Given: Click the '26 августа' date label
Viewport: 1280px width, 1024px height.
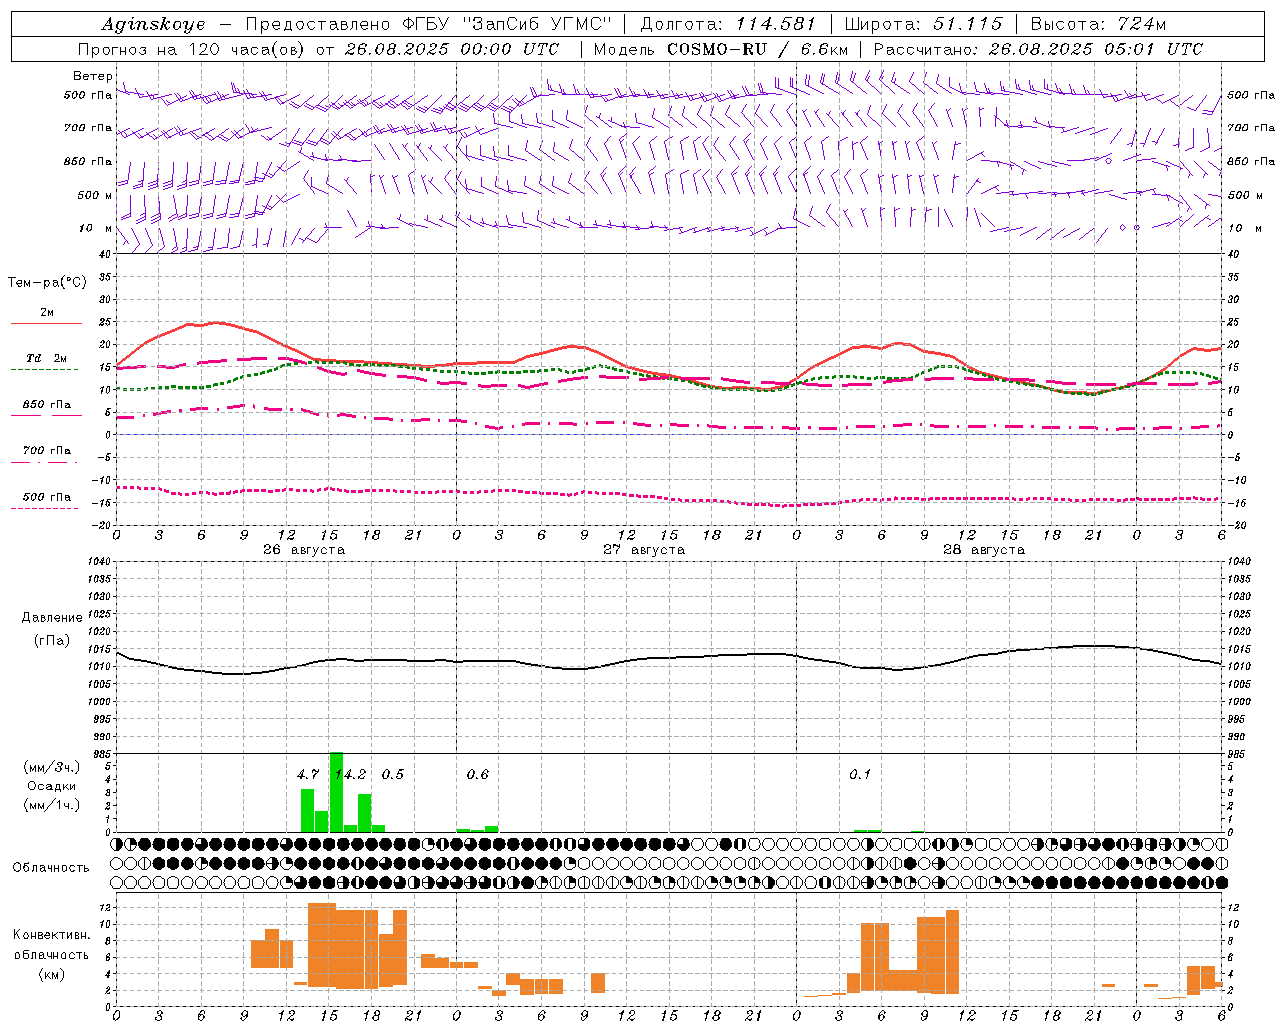Looking at the screenshot, I should point(304,550).
